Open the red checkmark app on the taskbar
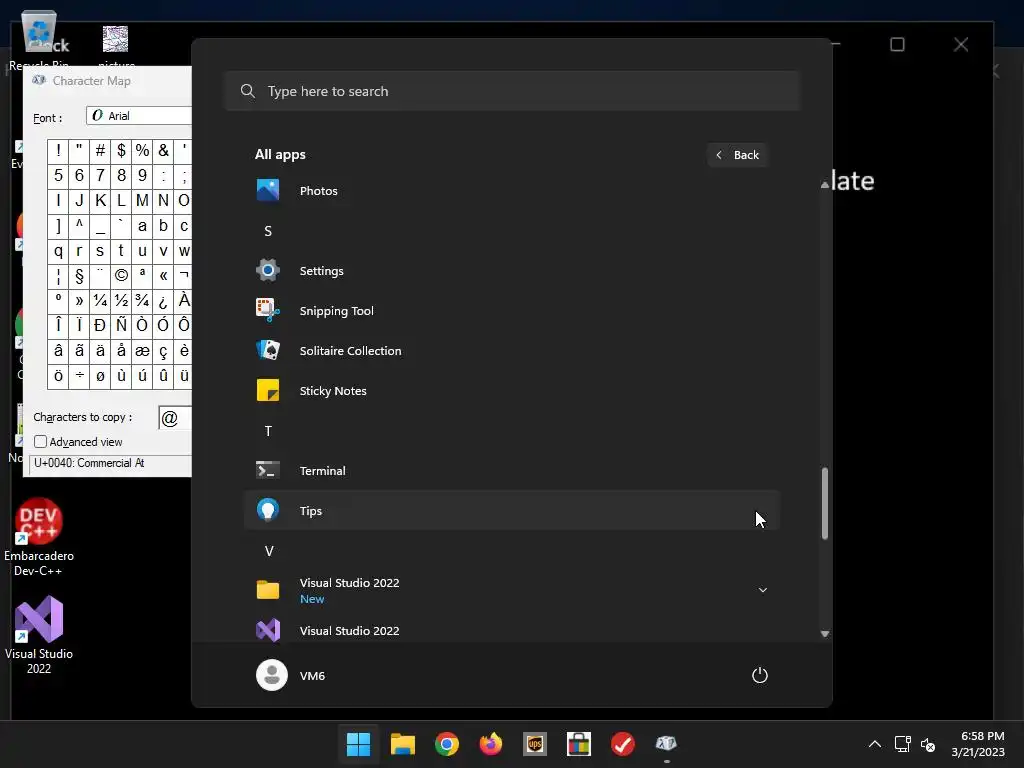Image resolution: width=1024 pixels, height=768 pixels. [622, 744]
